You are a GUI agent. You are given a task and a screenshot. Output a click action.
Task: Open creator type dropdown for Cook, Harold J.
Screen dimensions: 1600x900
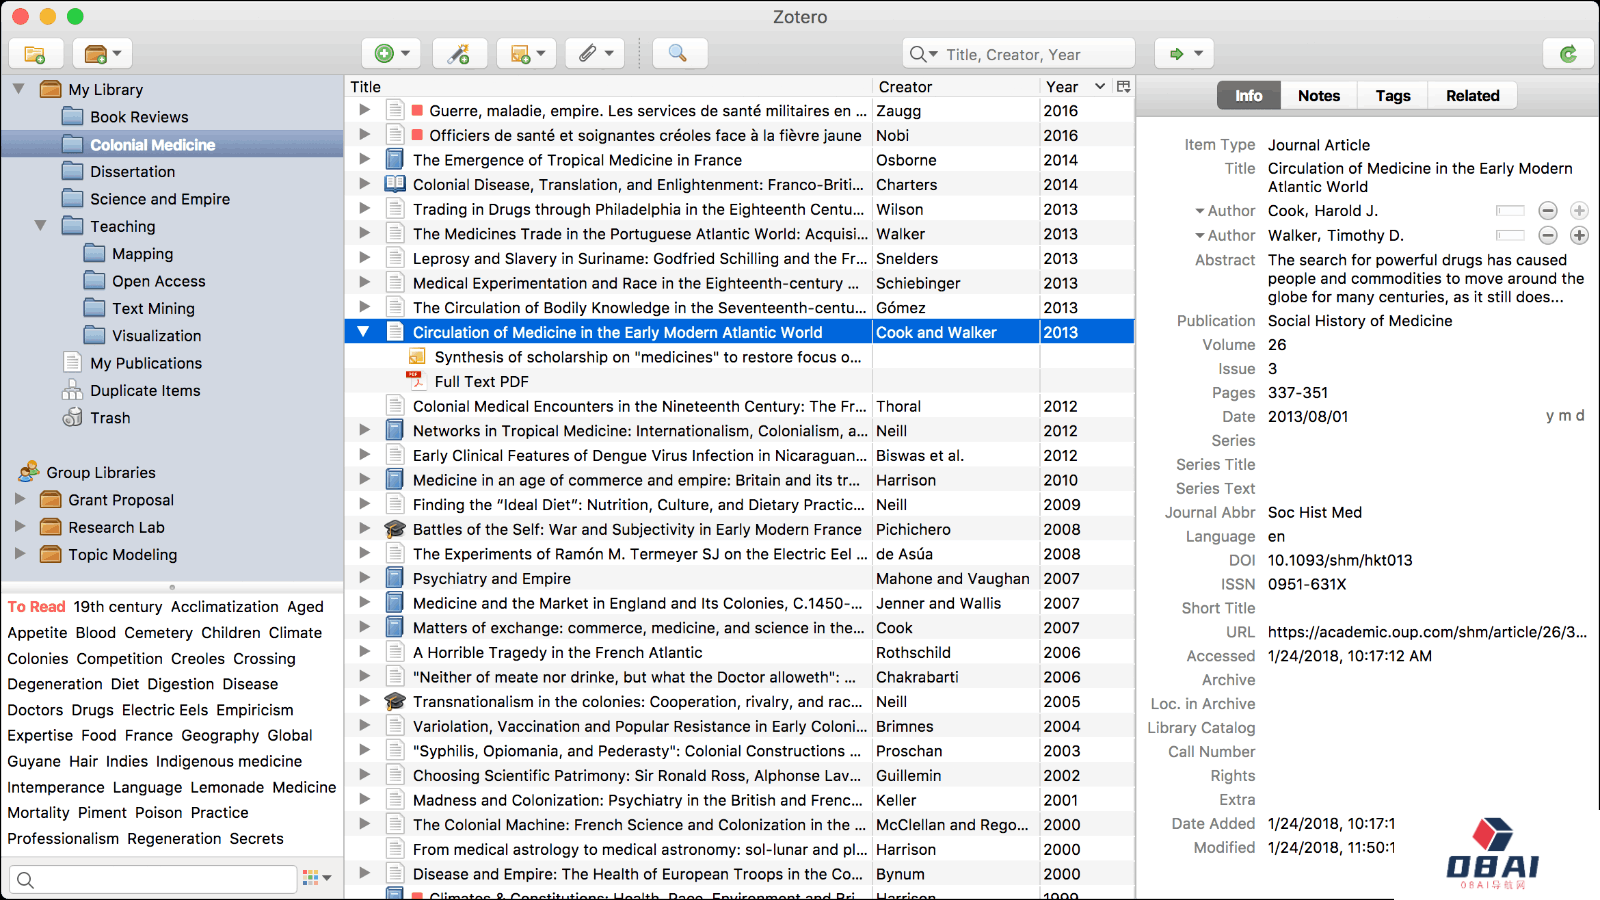1225,211
